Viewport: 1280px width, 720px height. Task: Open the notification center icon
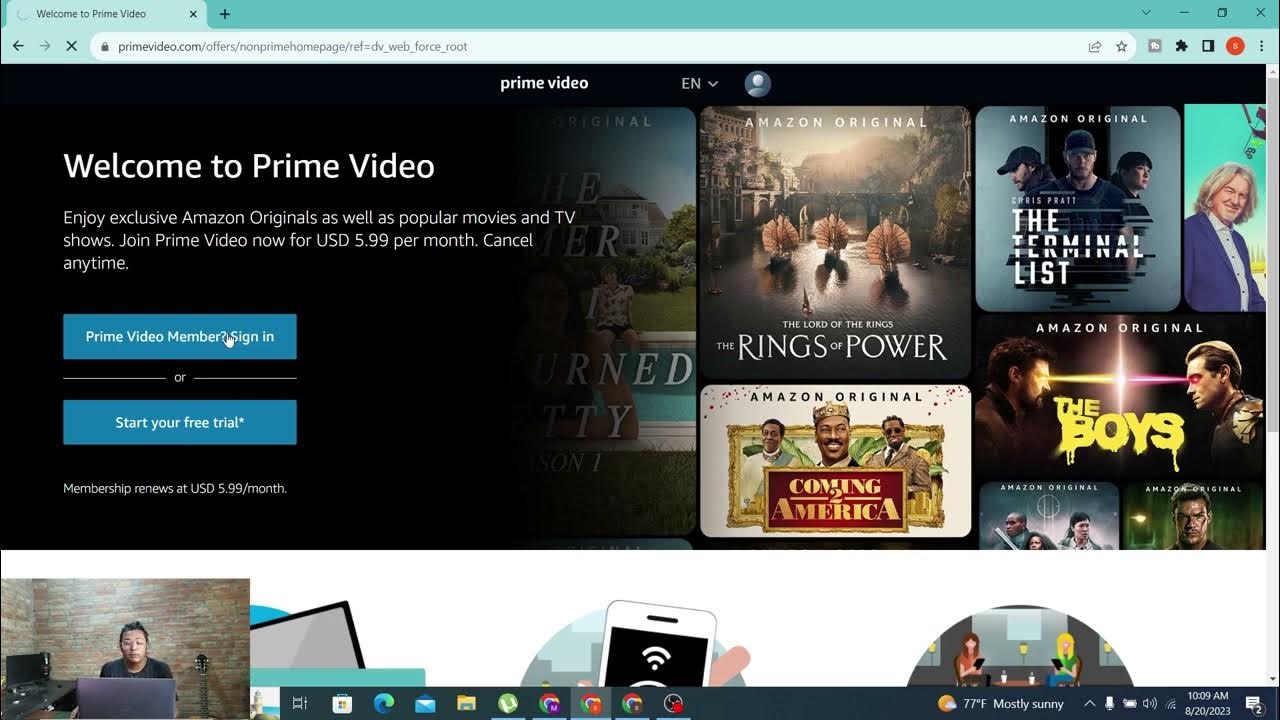tap(1254, 704)
